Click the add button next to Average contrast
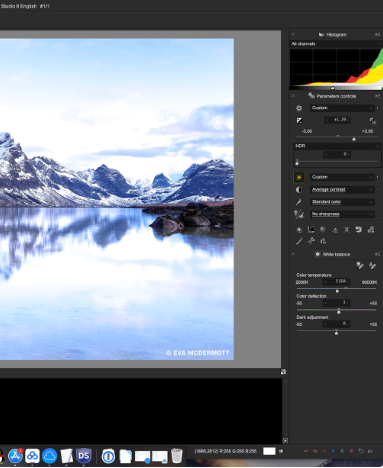The width and height of the screenshot is (383, 468). tap(378, 190)
